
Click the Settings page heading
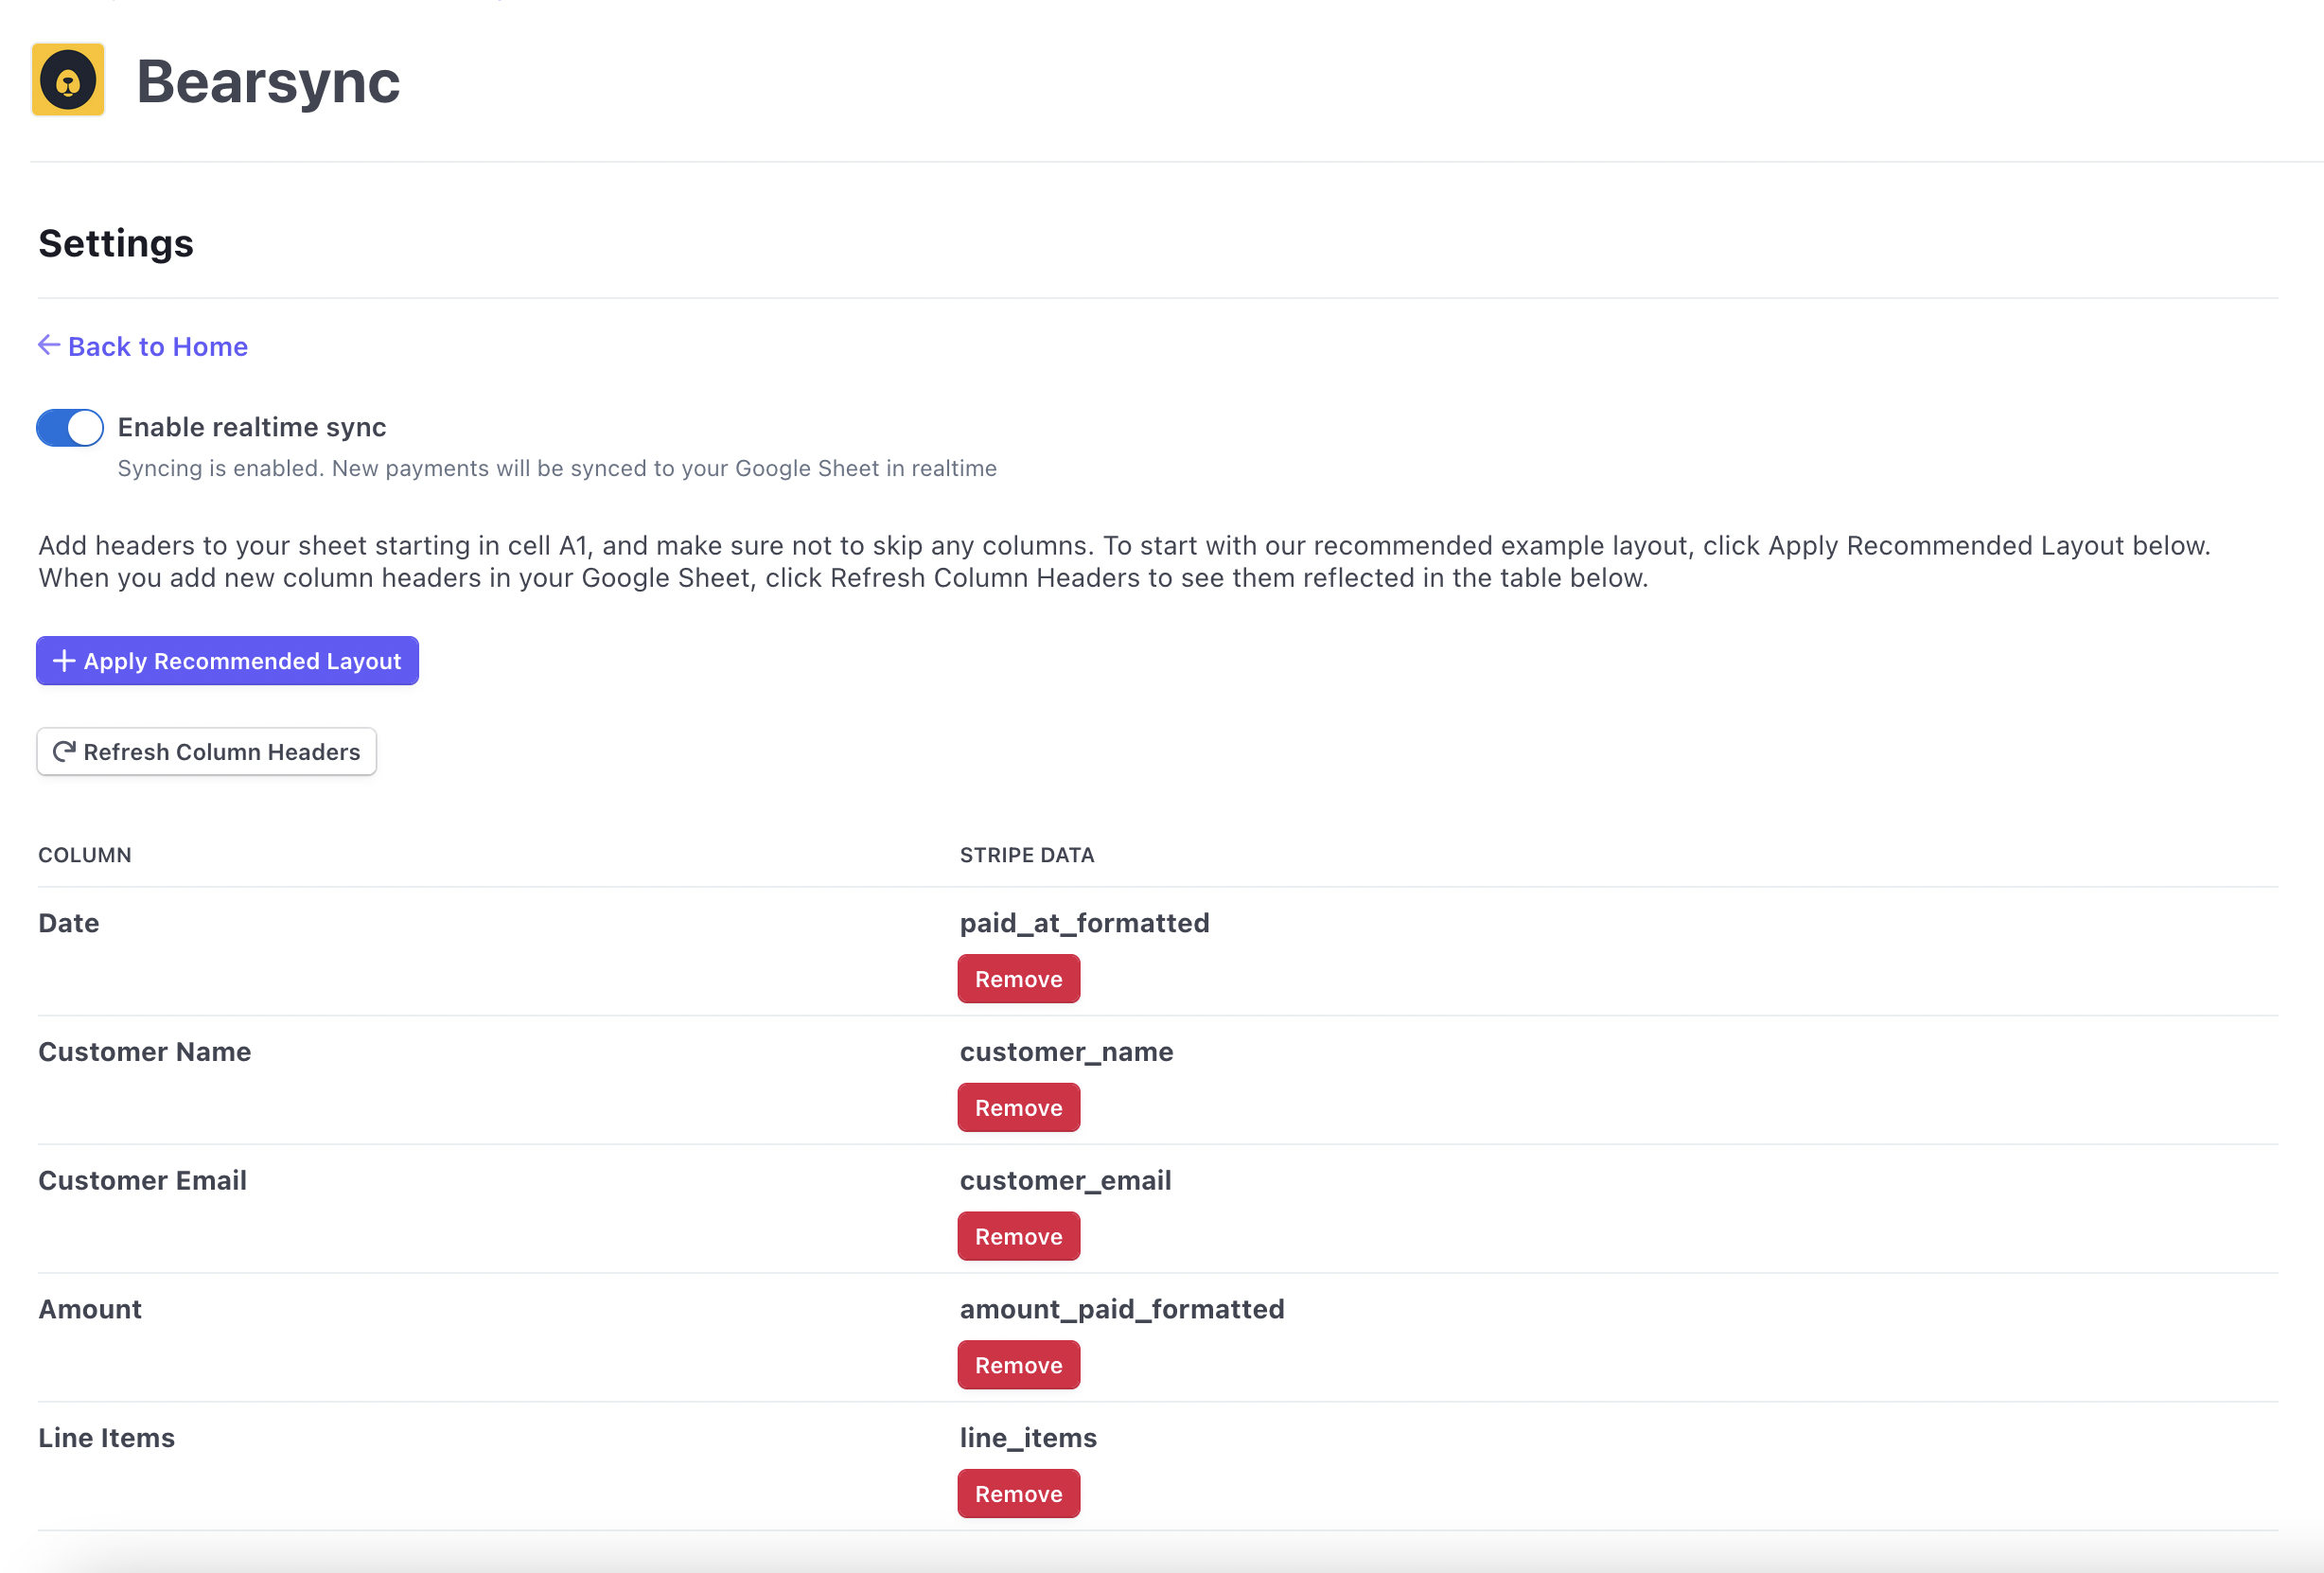point(116,242)
